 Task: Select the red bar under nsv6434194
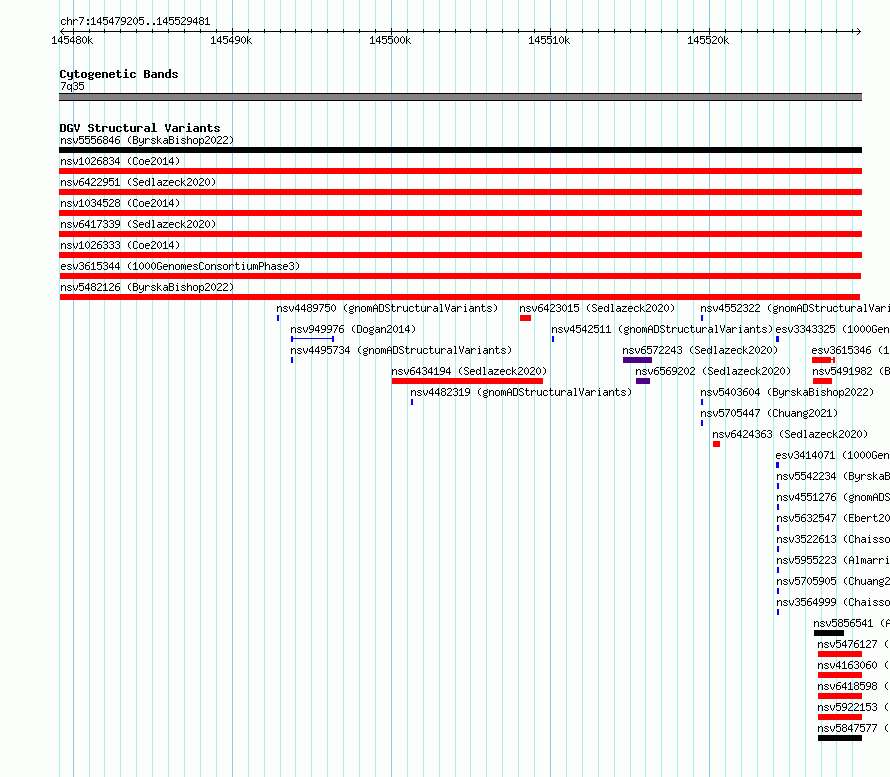(x=467, y=381)
